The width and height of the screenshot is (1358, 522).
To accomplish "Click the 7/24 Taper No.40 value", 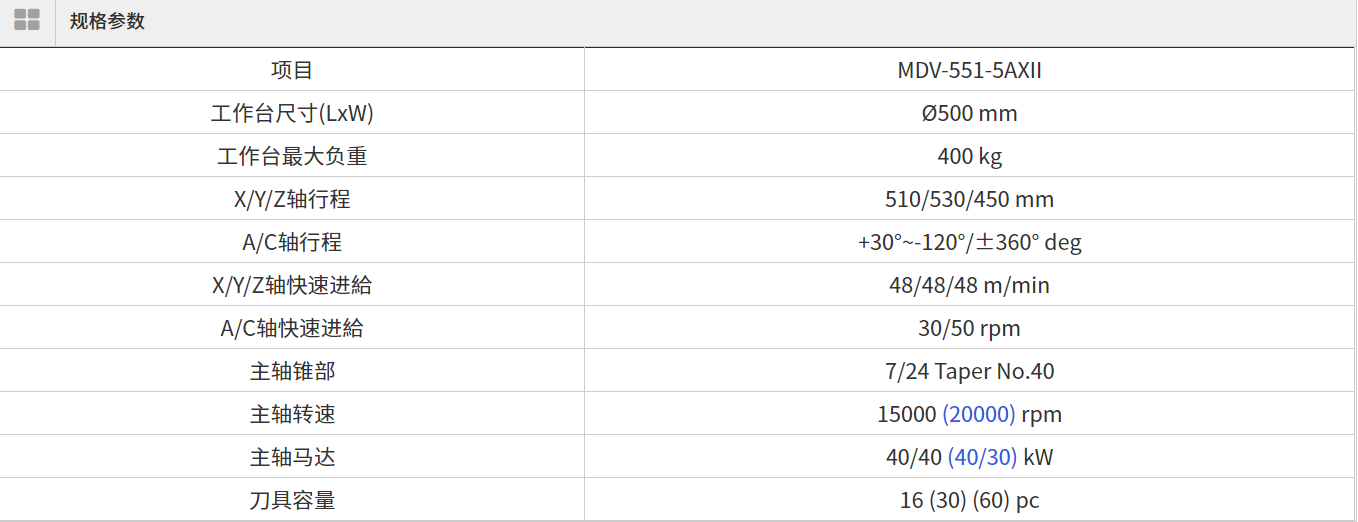I will click(x=969, y=371).
